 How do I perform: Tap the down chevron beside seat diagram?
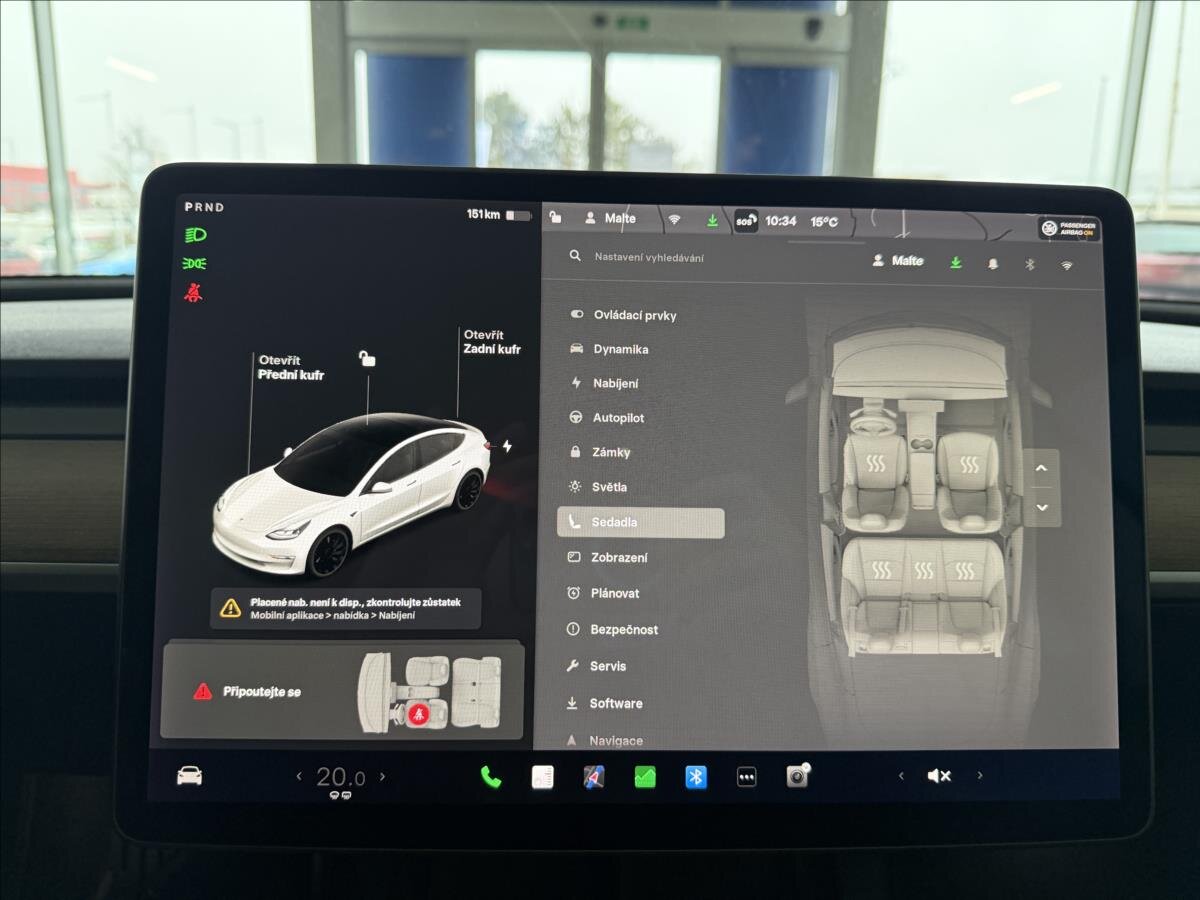click(1041, 509)
